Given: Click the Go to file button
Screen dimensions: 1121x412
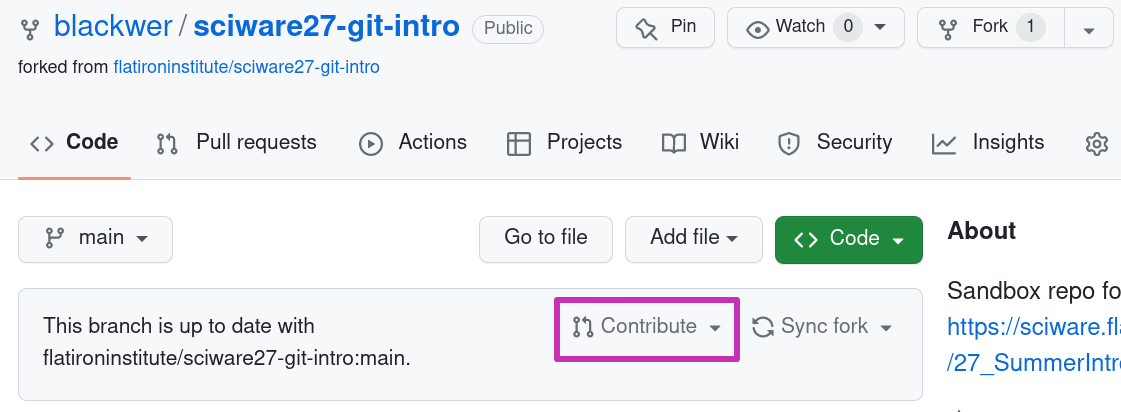Looking at the screenshot, I should 545,239.
